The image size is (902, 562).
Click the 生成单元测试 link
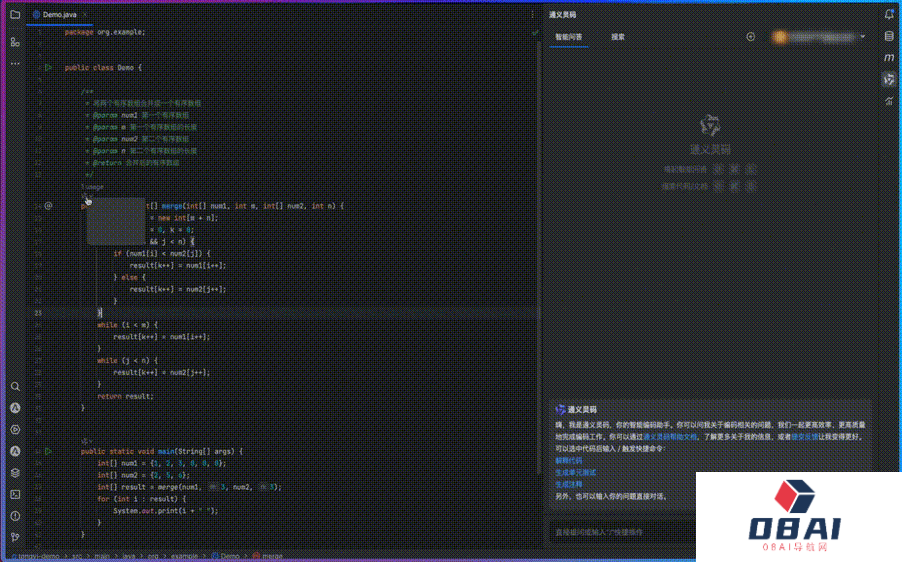[574, 472]
